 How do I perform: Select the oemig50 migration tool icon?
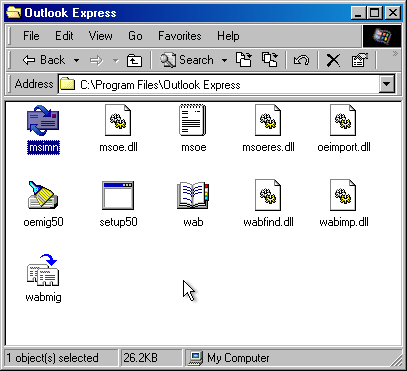(43, 195)
